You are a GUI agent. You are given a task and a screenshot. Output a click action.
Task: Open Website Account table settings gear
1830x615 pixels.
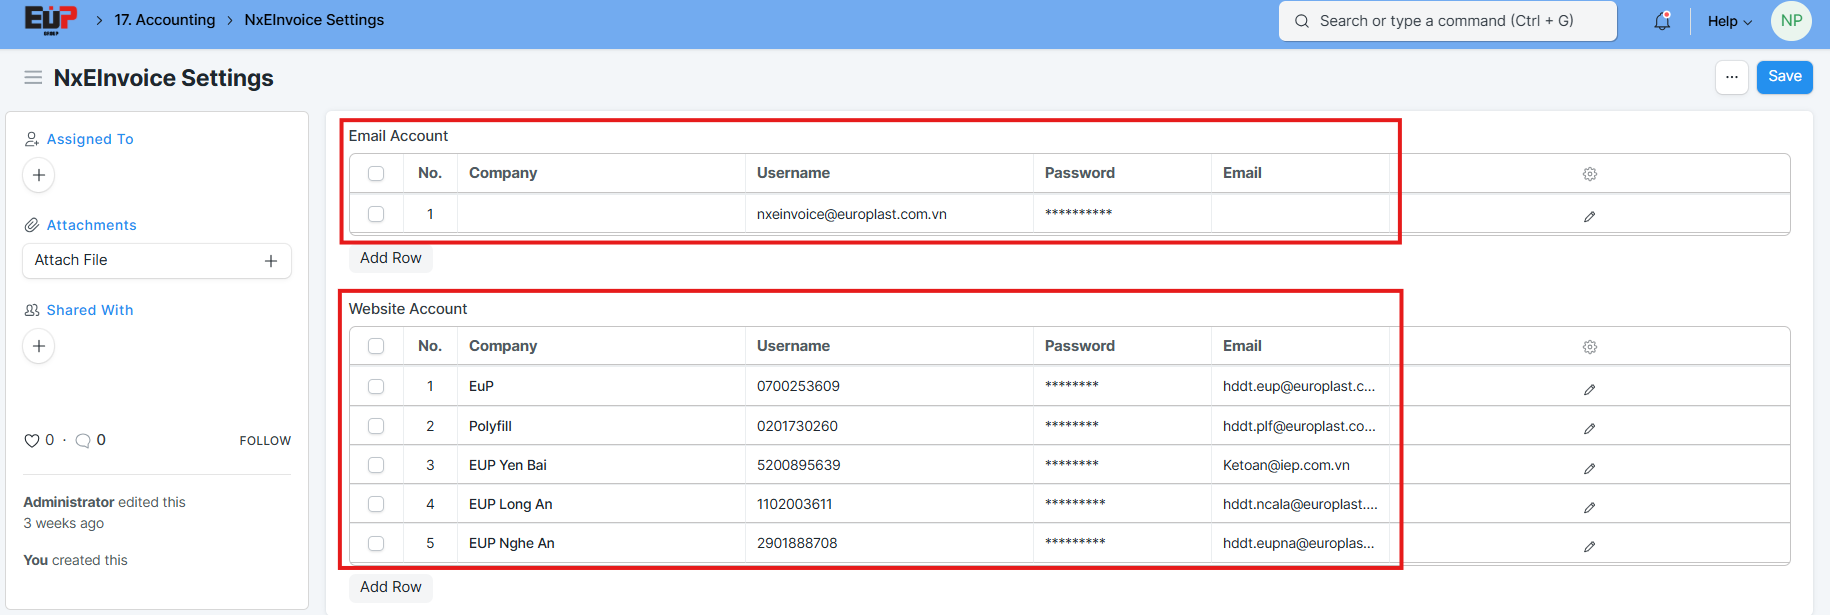tap(1589, 347)
